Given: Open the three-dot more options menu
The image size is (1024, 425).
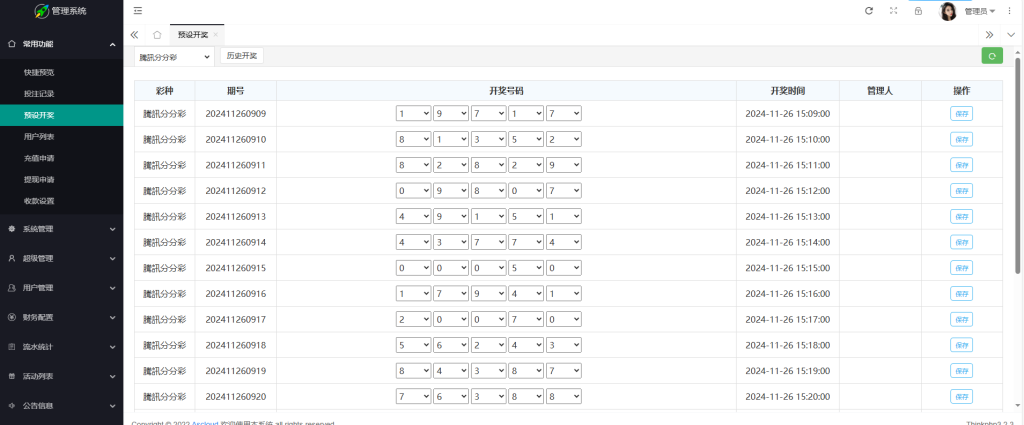Looking at the screenshot, I should click(1010, 11).
